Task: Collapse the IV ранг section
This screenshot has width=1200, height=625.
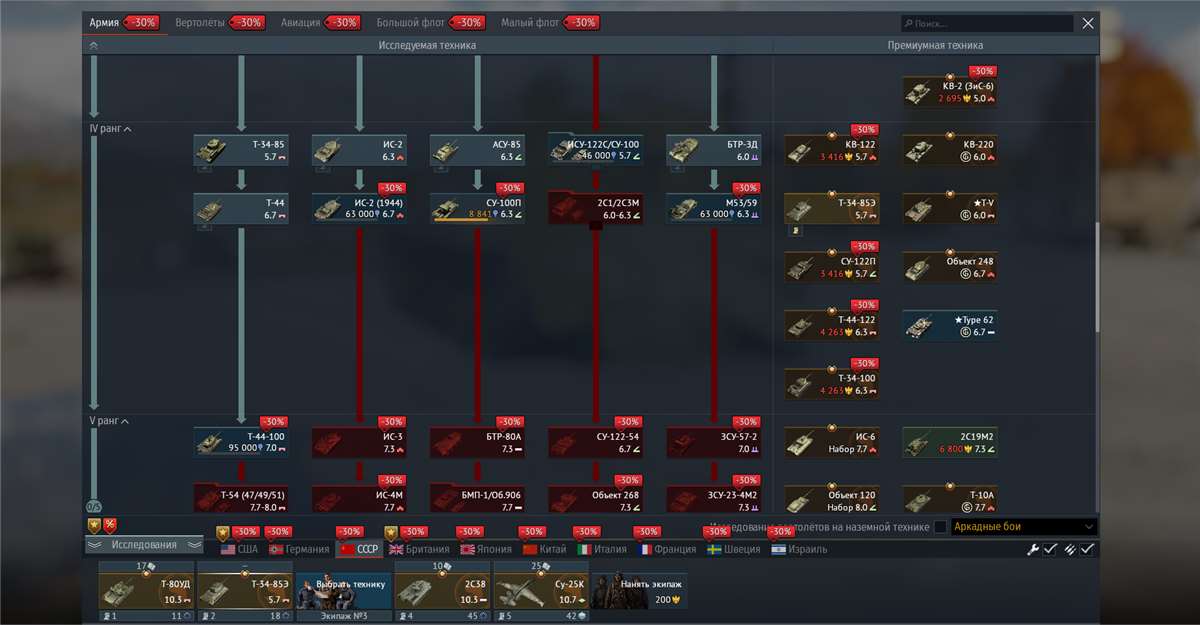Action: (110, 128)
